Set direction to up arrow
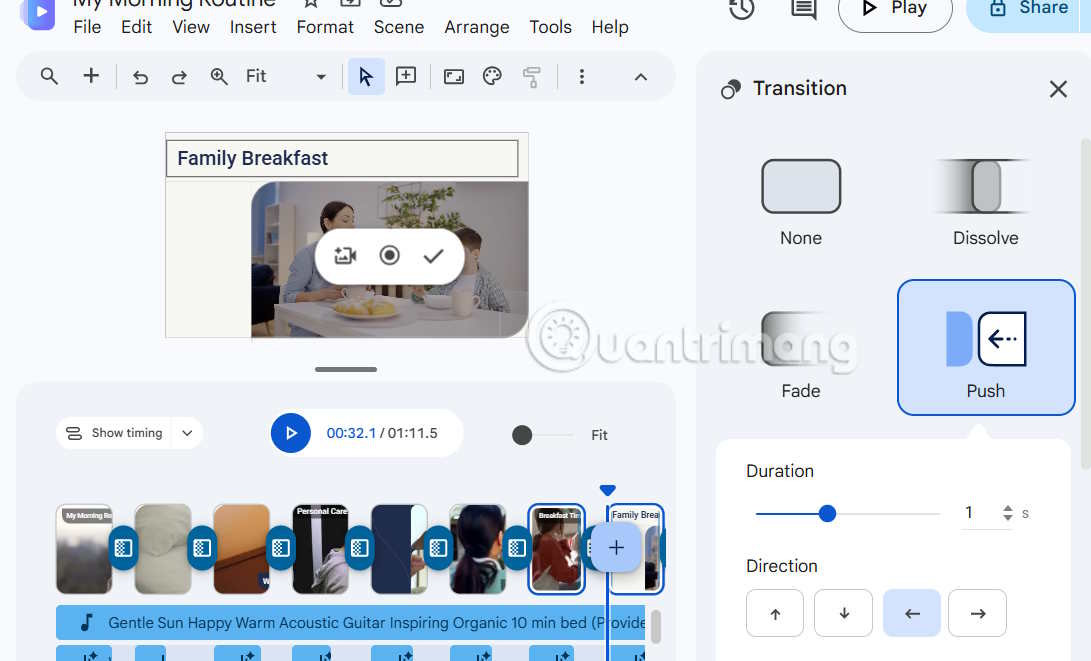The width and height of the screenshot is (1091, 661). pos(775,613)
